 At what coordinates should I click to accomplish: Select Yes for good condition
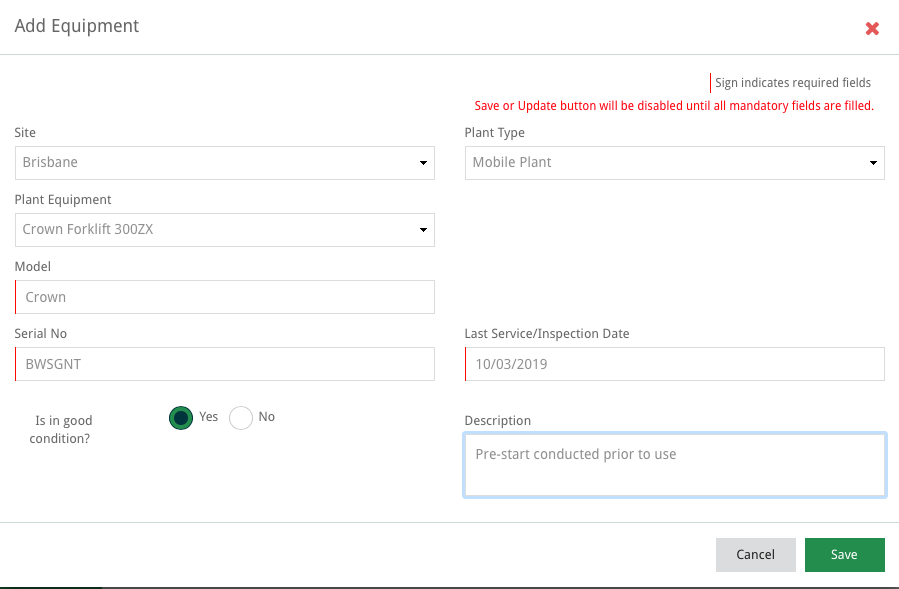click(181, 418)
